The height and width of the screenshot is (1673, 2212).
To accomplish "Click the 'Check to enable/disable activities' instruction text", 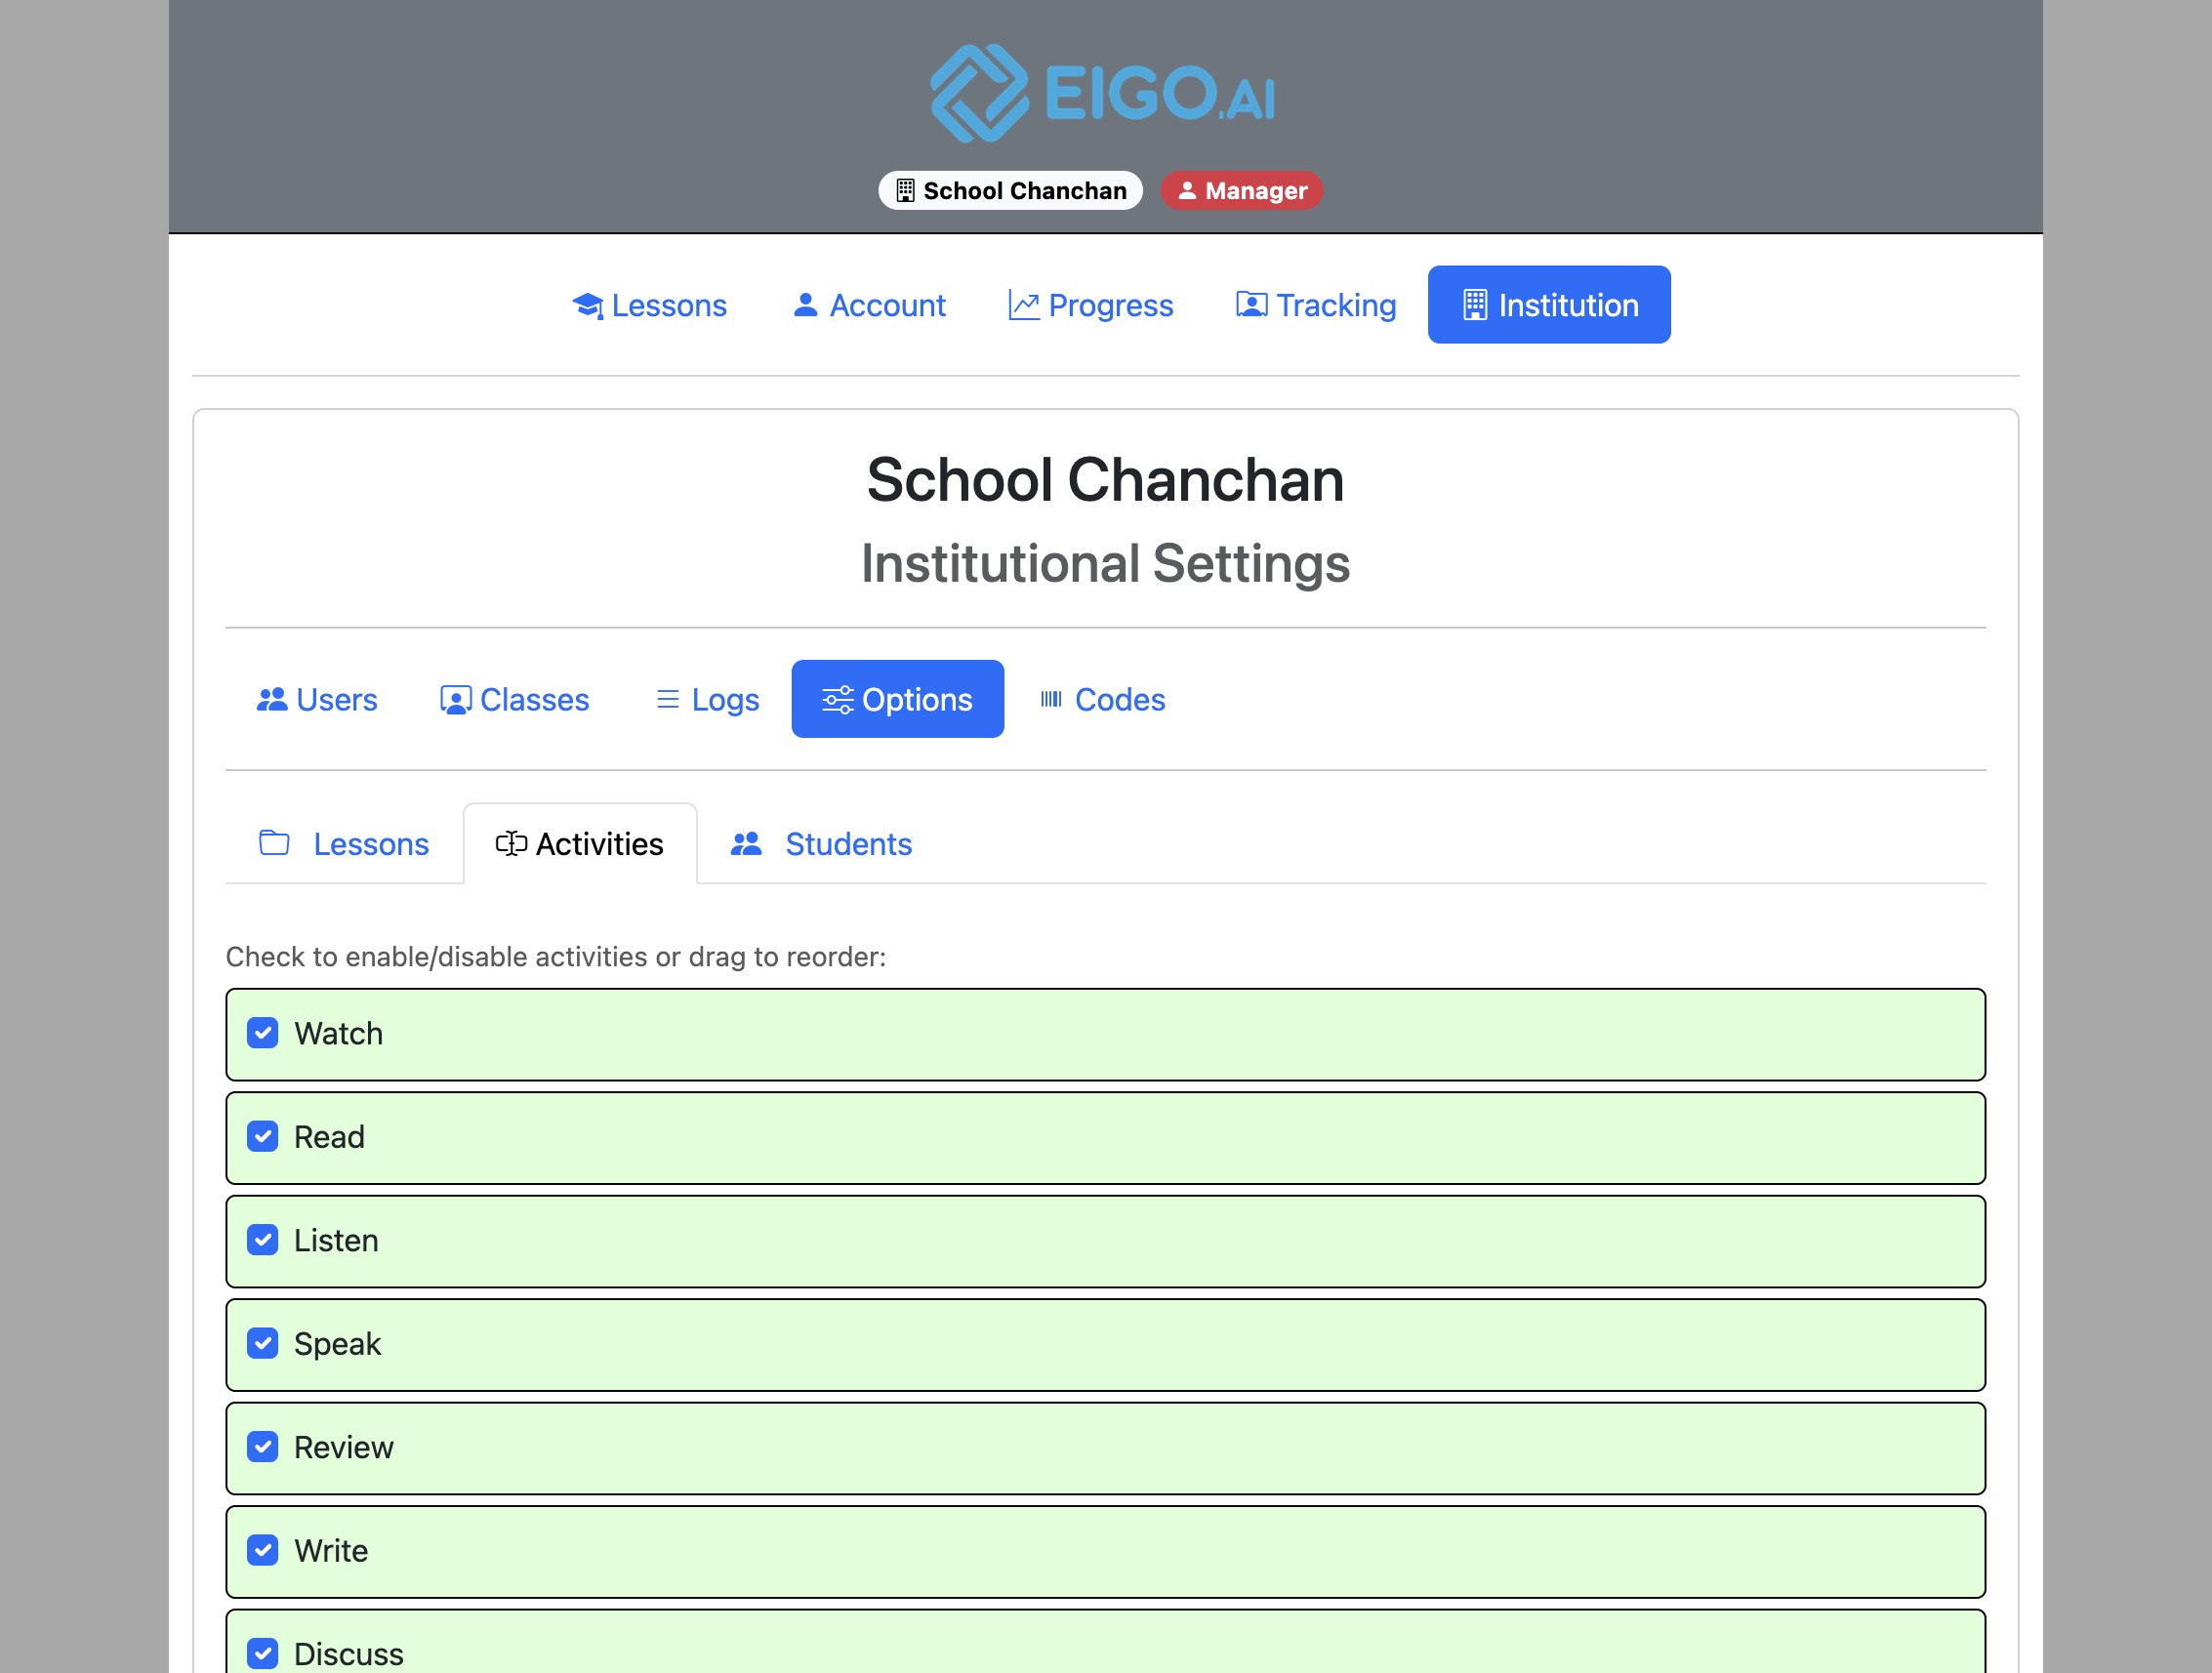I will point(555,956).
